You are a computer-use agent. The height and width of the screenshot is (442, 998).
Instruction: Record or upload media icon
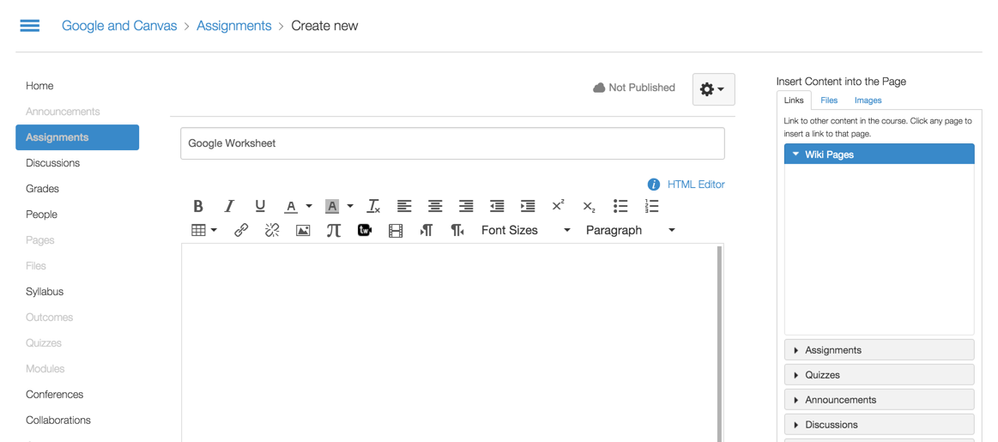click(365, 230)
